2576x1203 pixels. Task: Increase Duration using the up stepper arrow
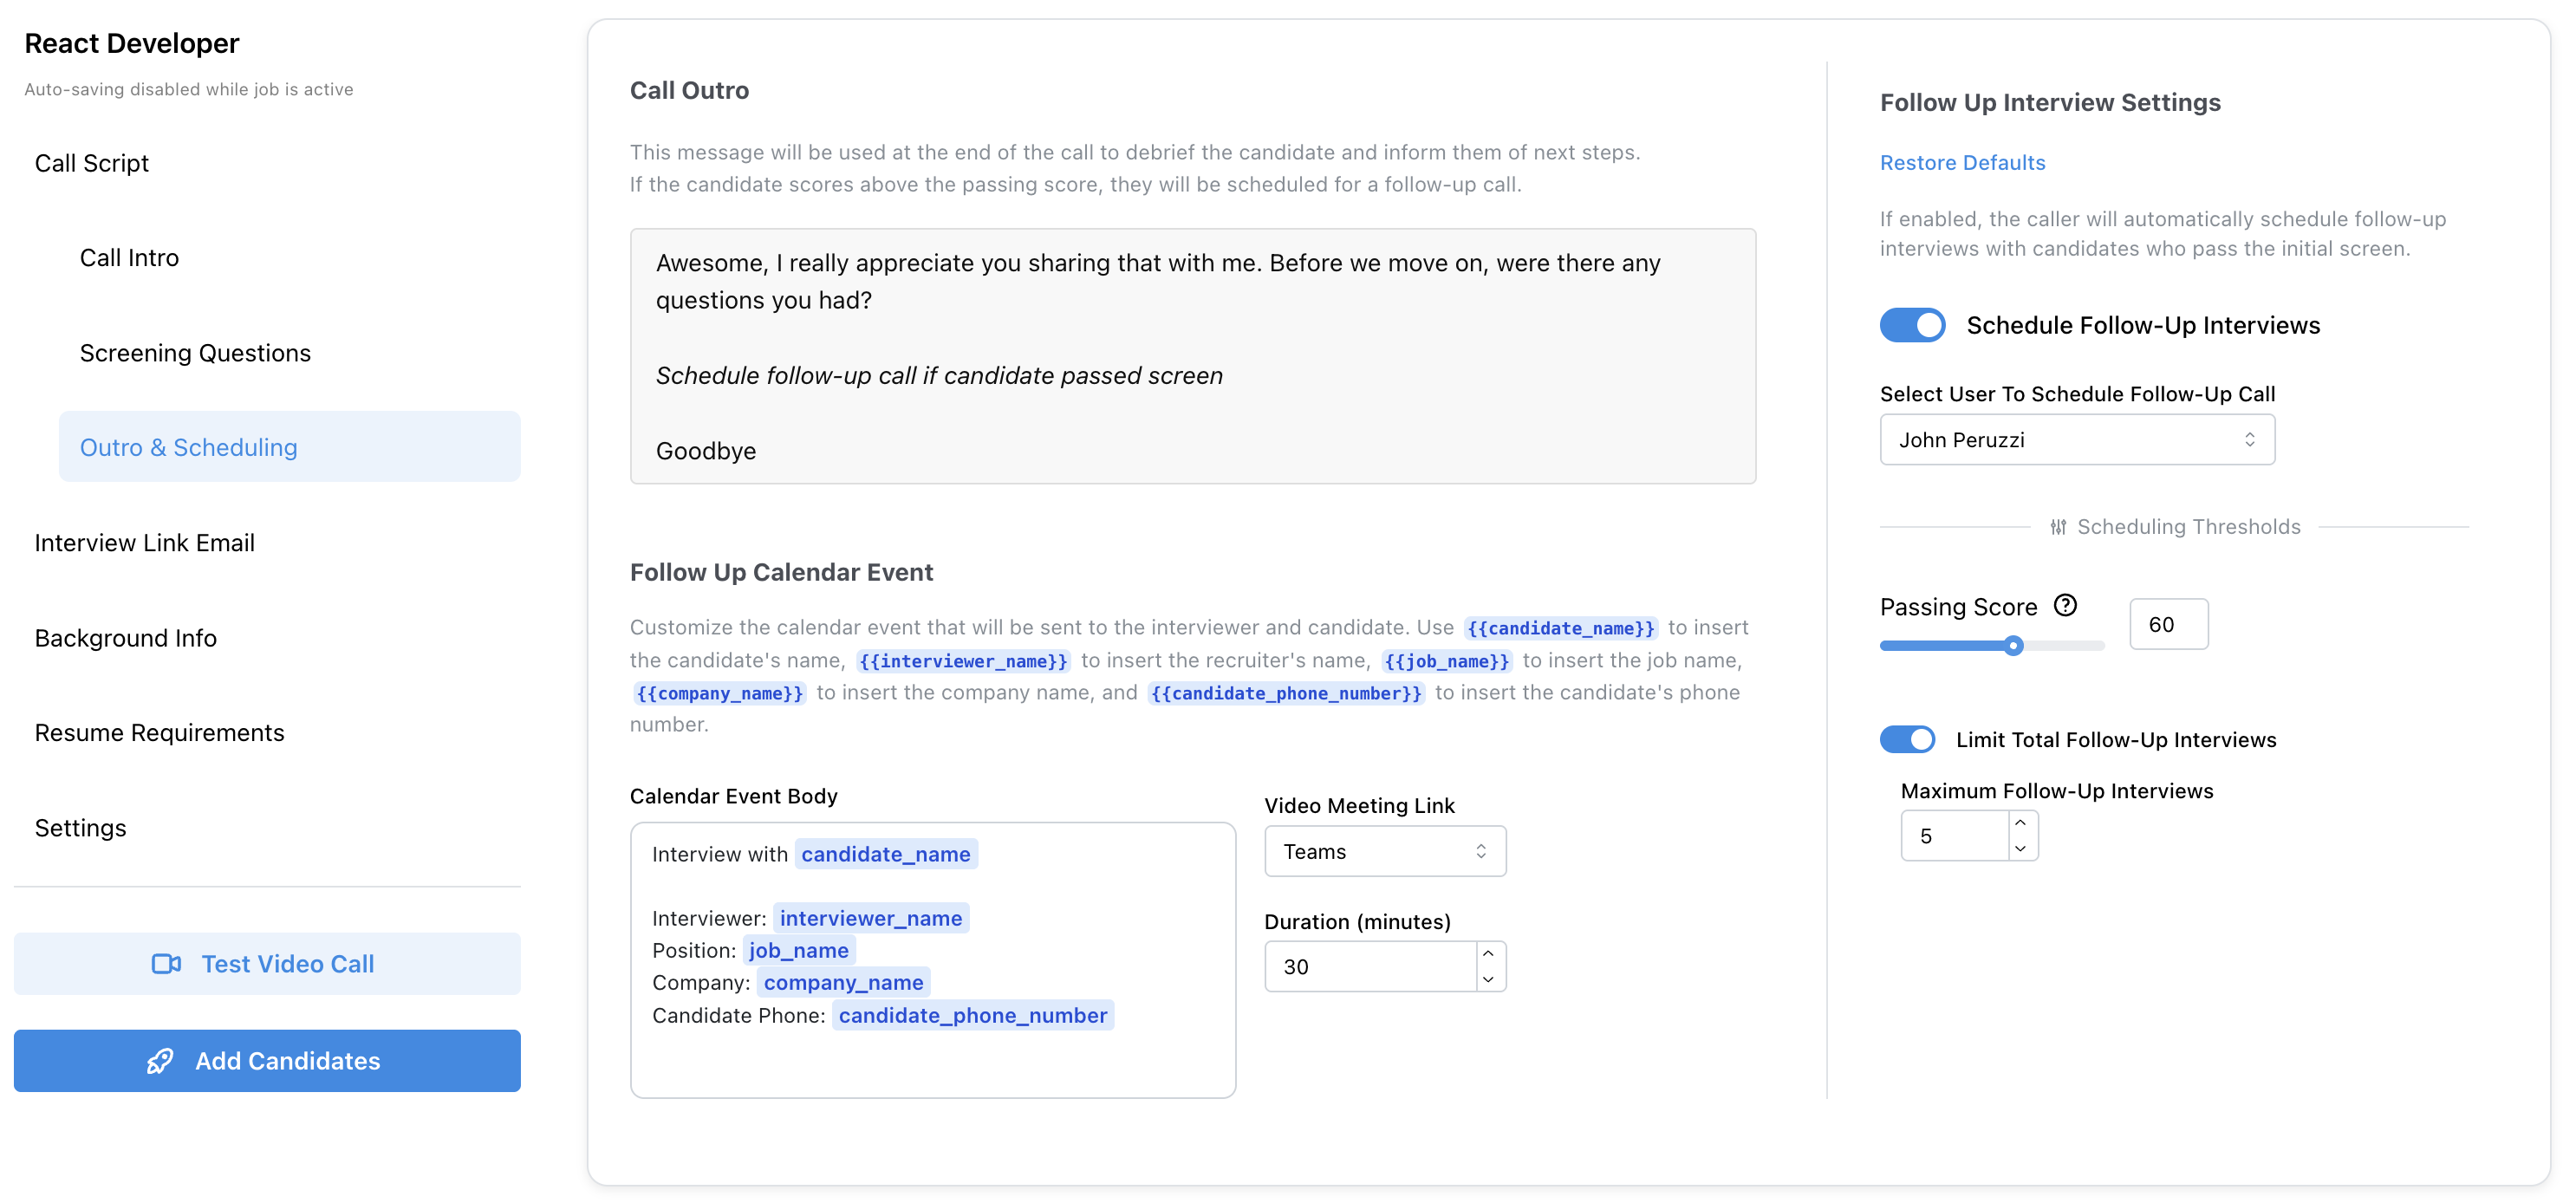tap(1487, 954)
